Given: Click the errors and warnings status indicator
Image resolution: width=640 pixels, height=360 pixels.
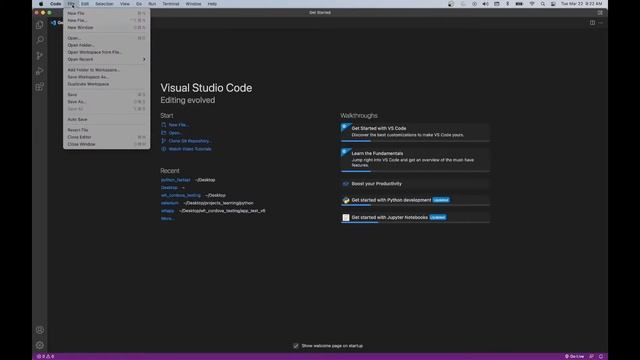Looking at the screenshot, I should click(45, 356).
